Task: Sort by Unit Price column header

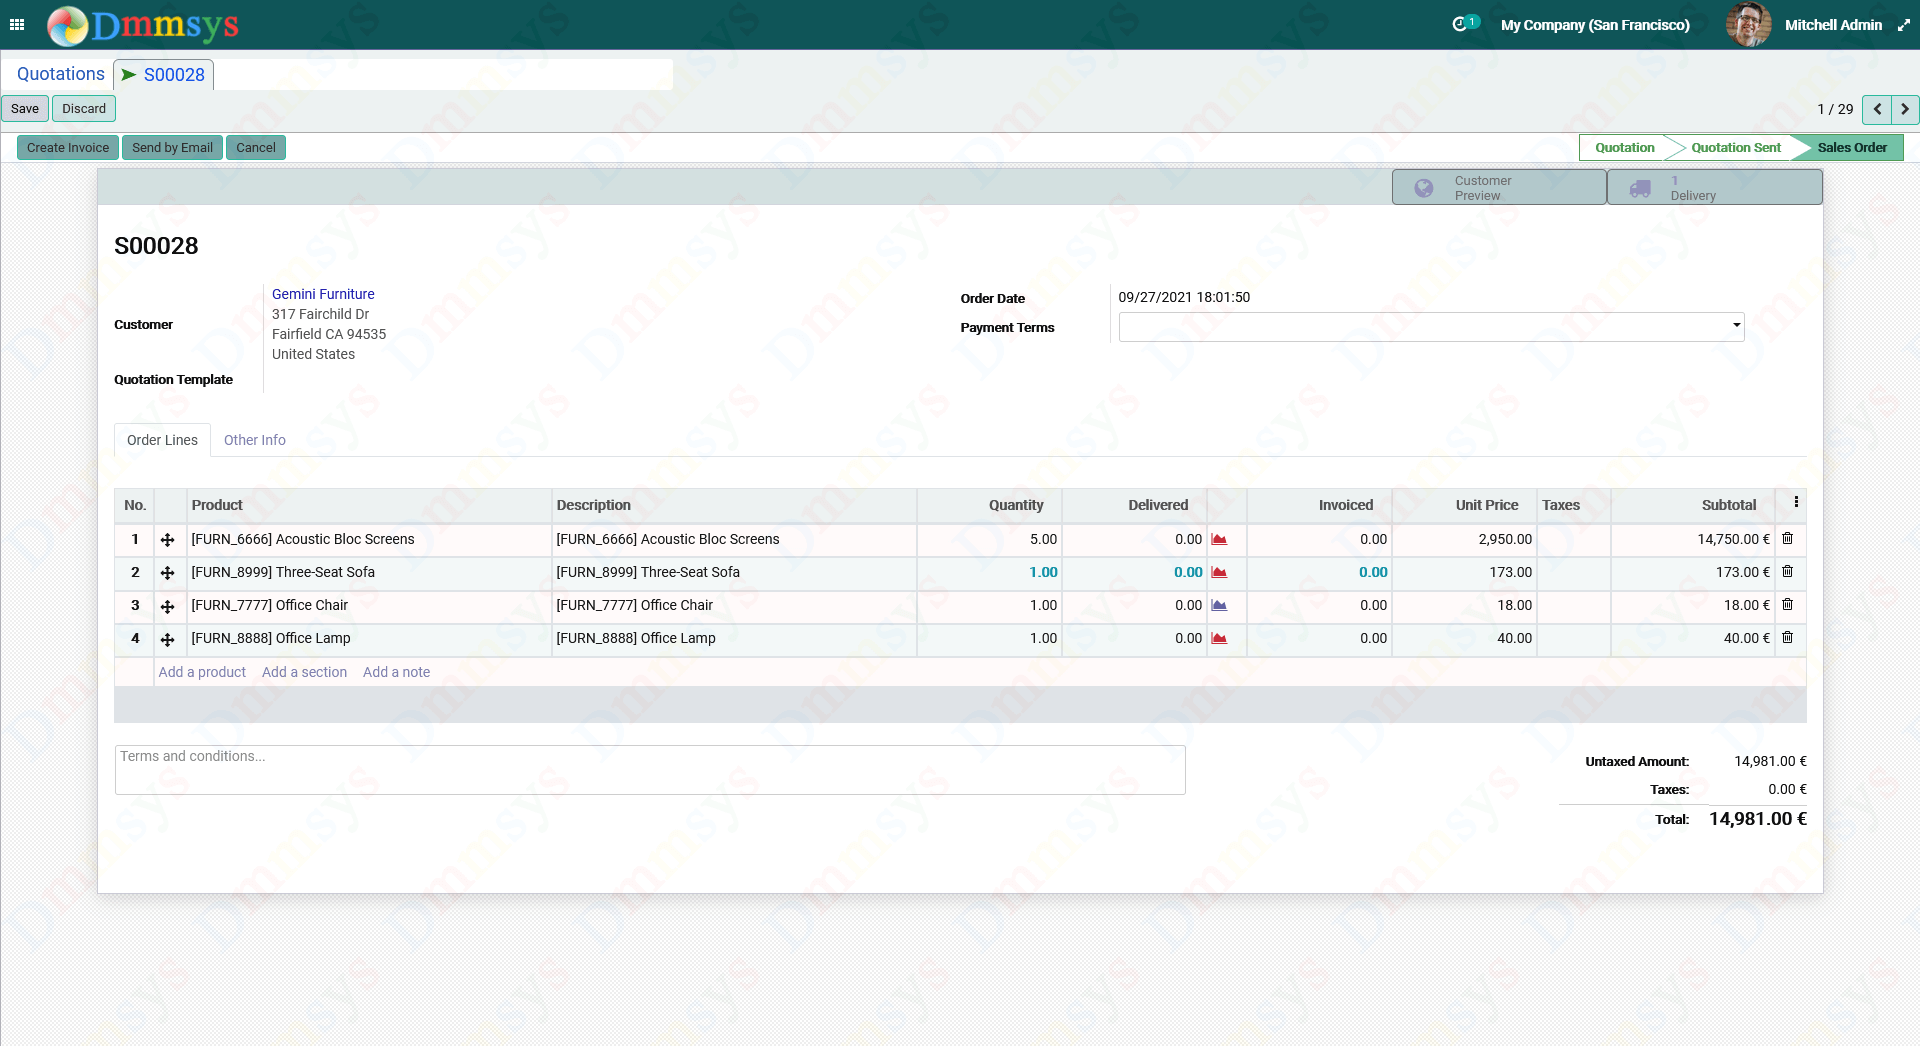Action: click(x=1464, y=505)
